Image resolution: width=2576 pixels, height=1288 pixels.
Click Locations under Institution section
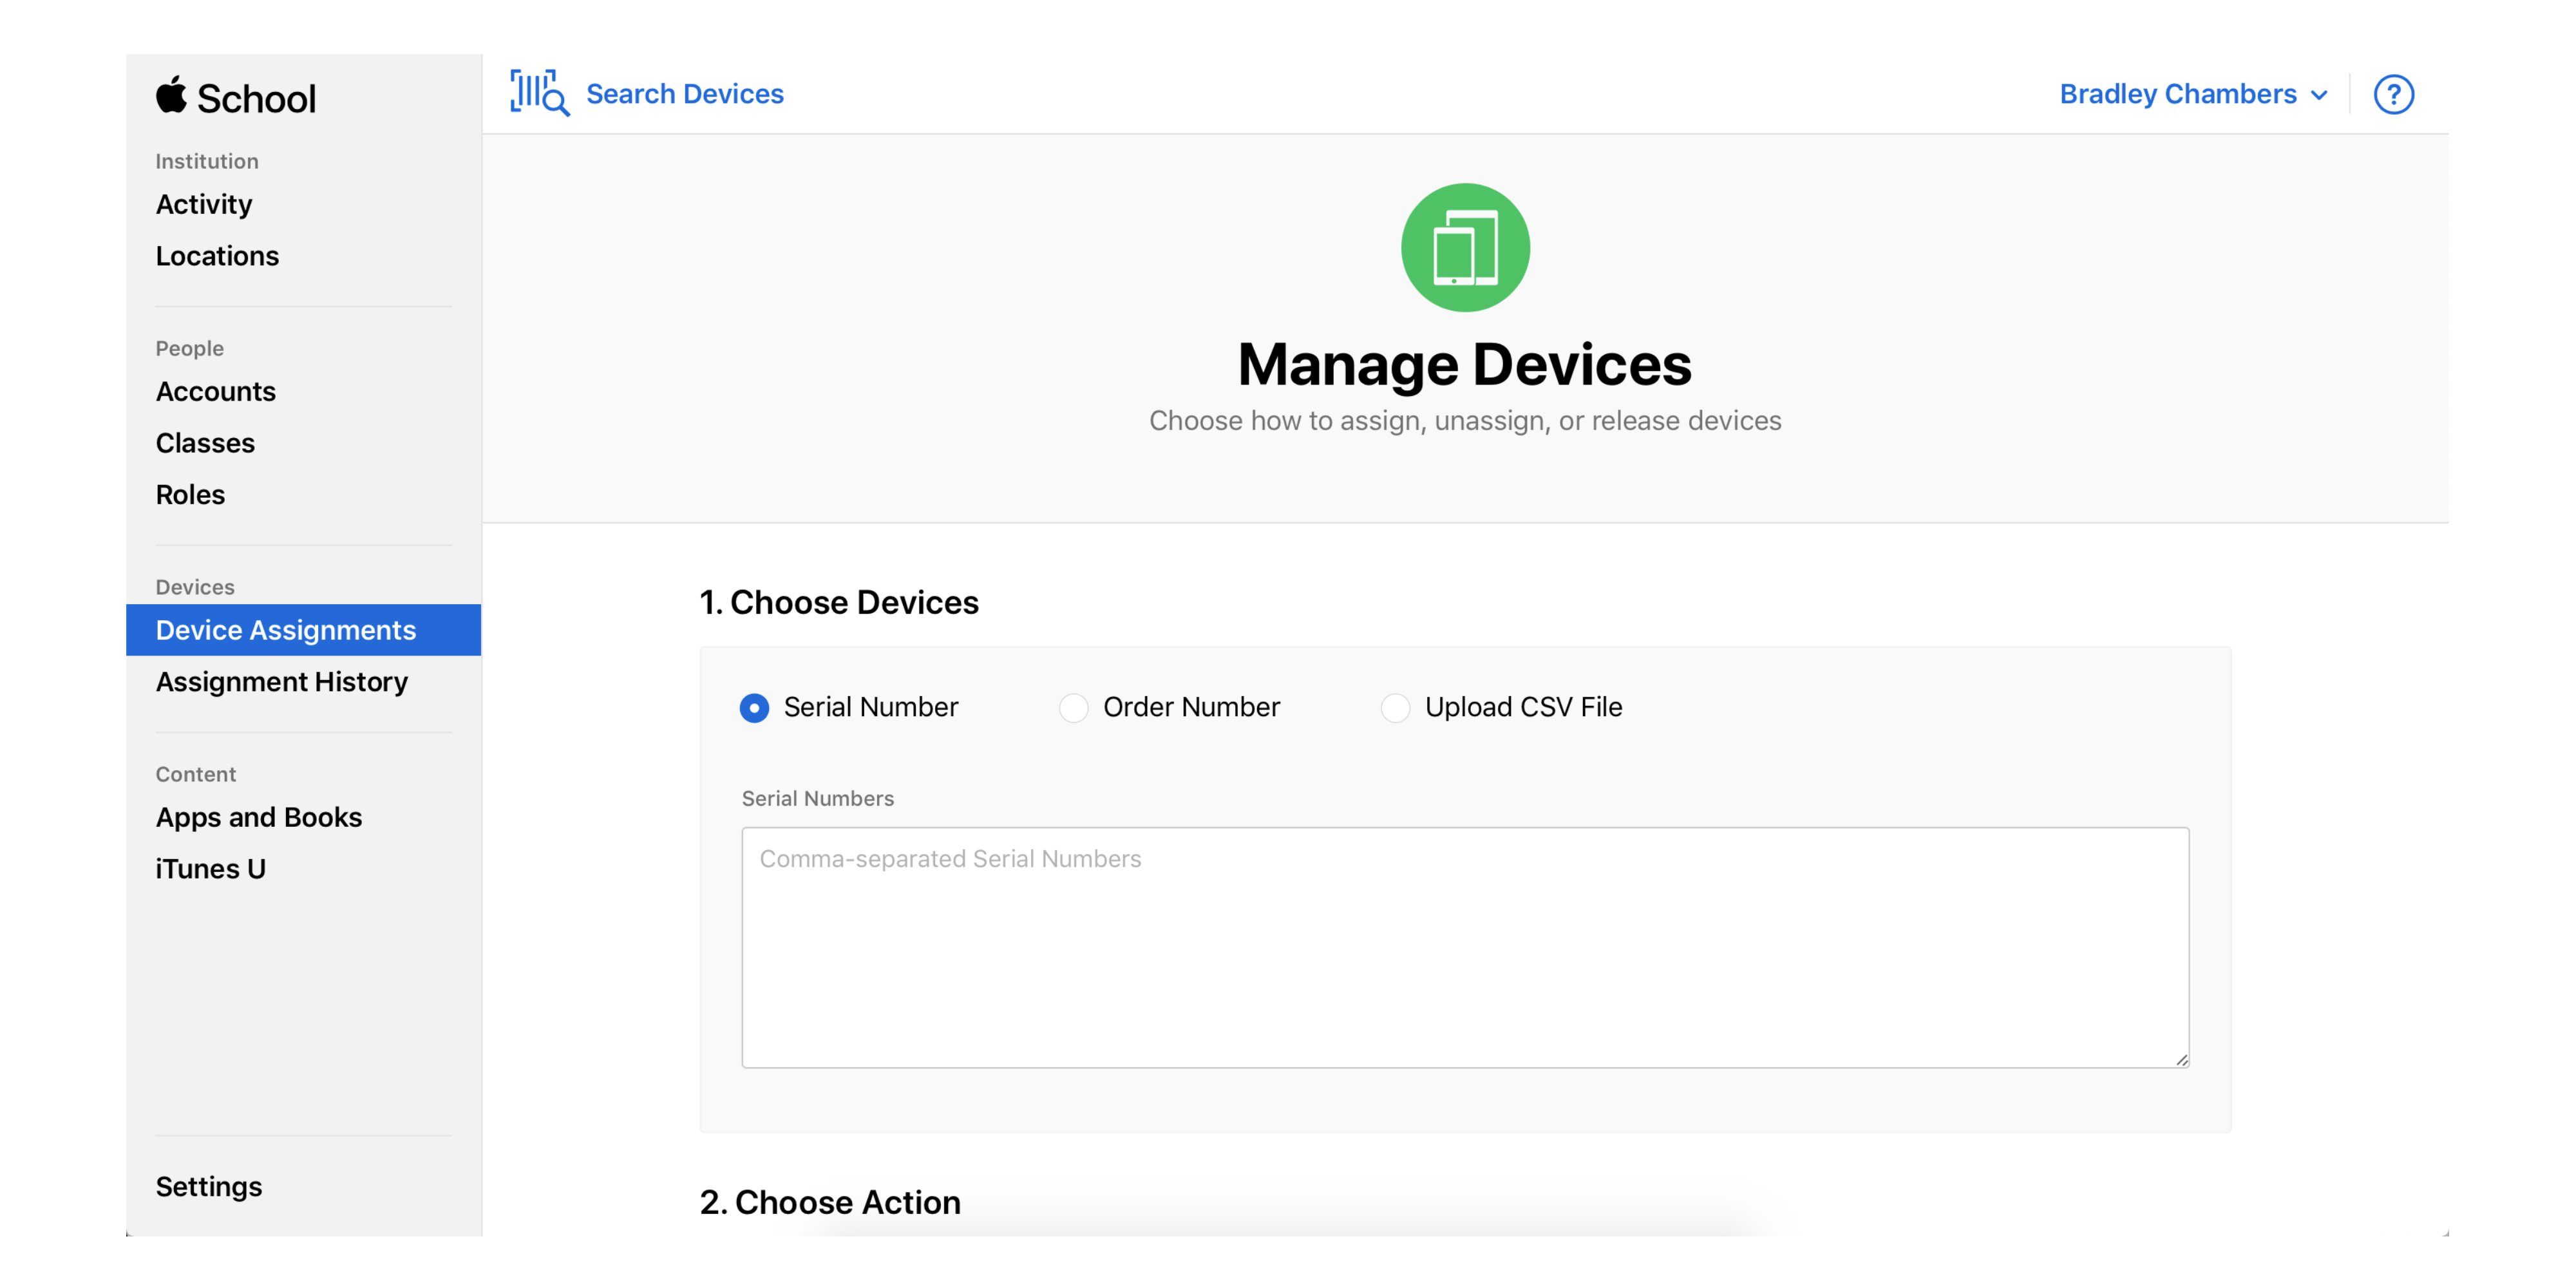coord(217,254)
